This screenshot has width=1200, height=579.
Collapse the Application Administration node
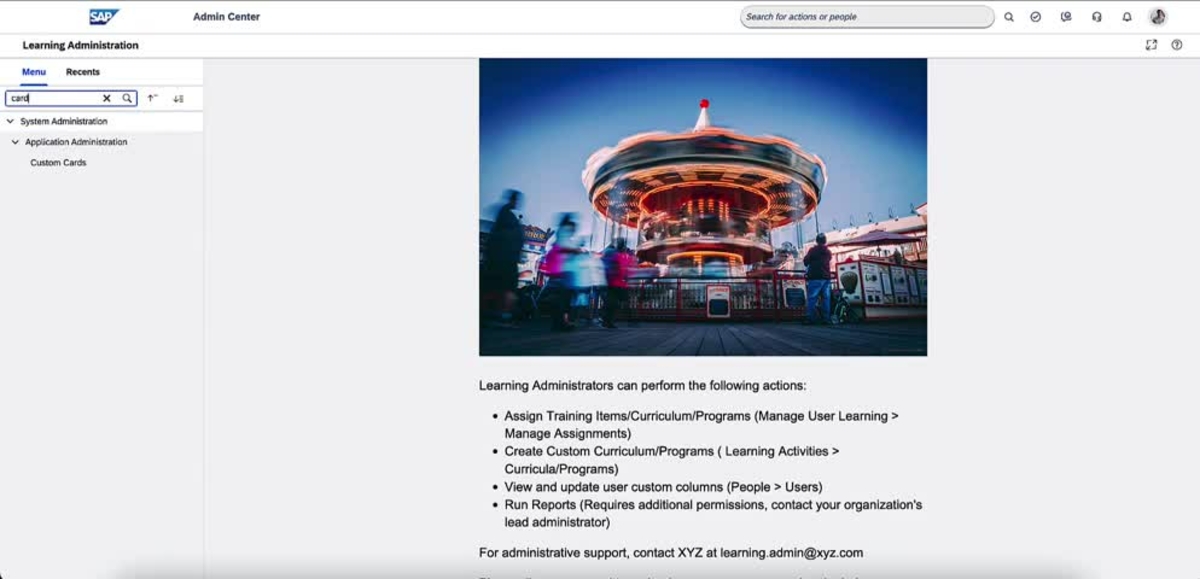pyautogui.click(x=17, y=141)
